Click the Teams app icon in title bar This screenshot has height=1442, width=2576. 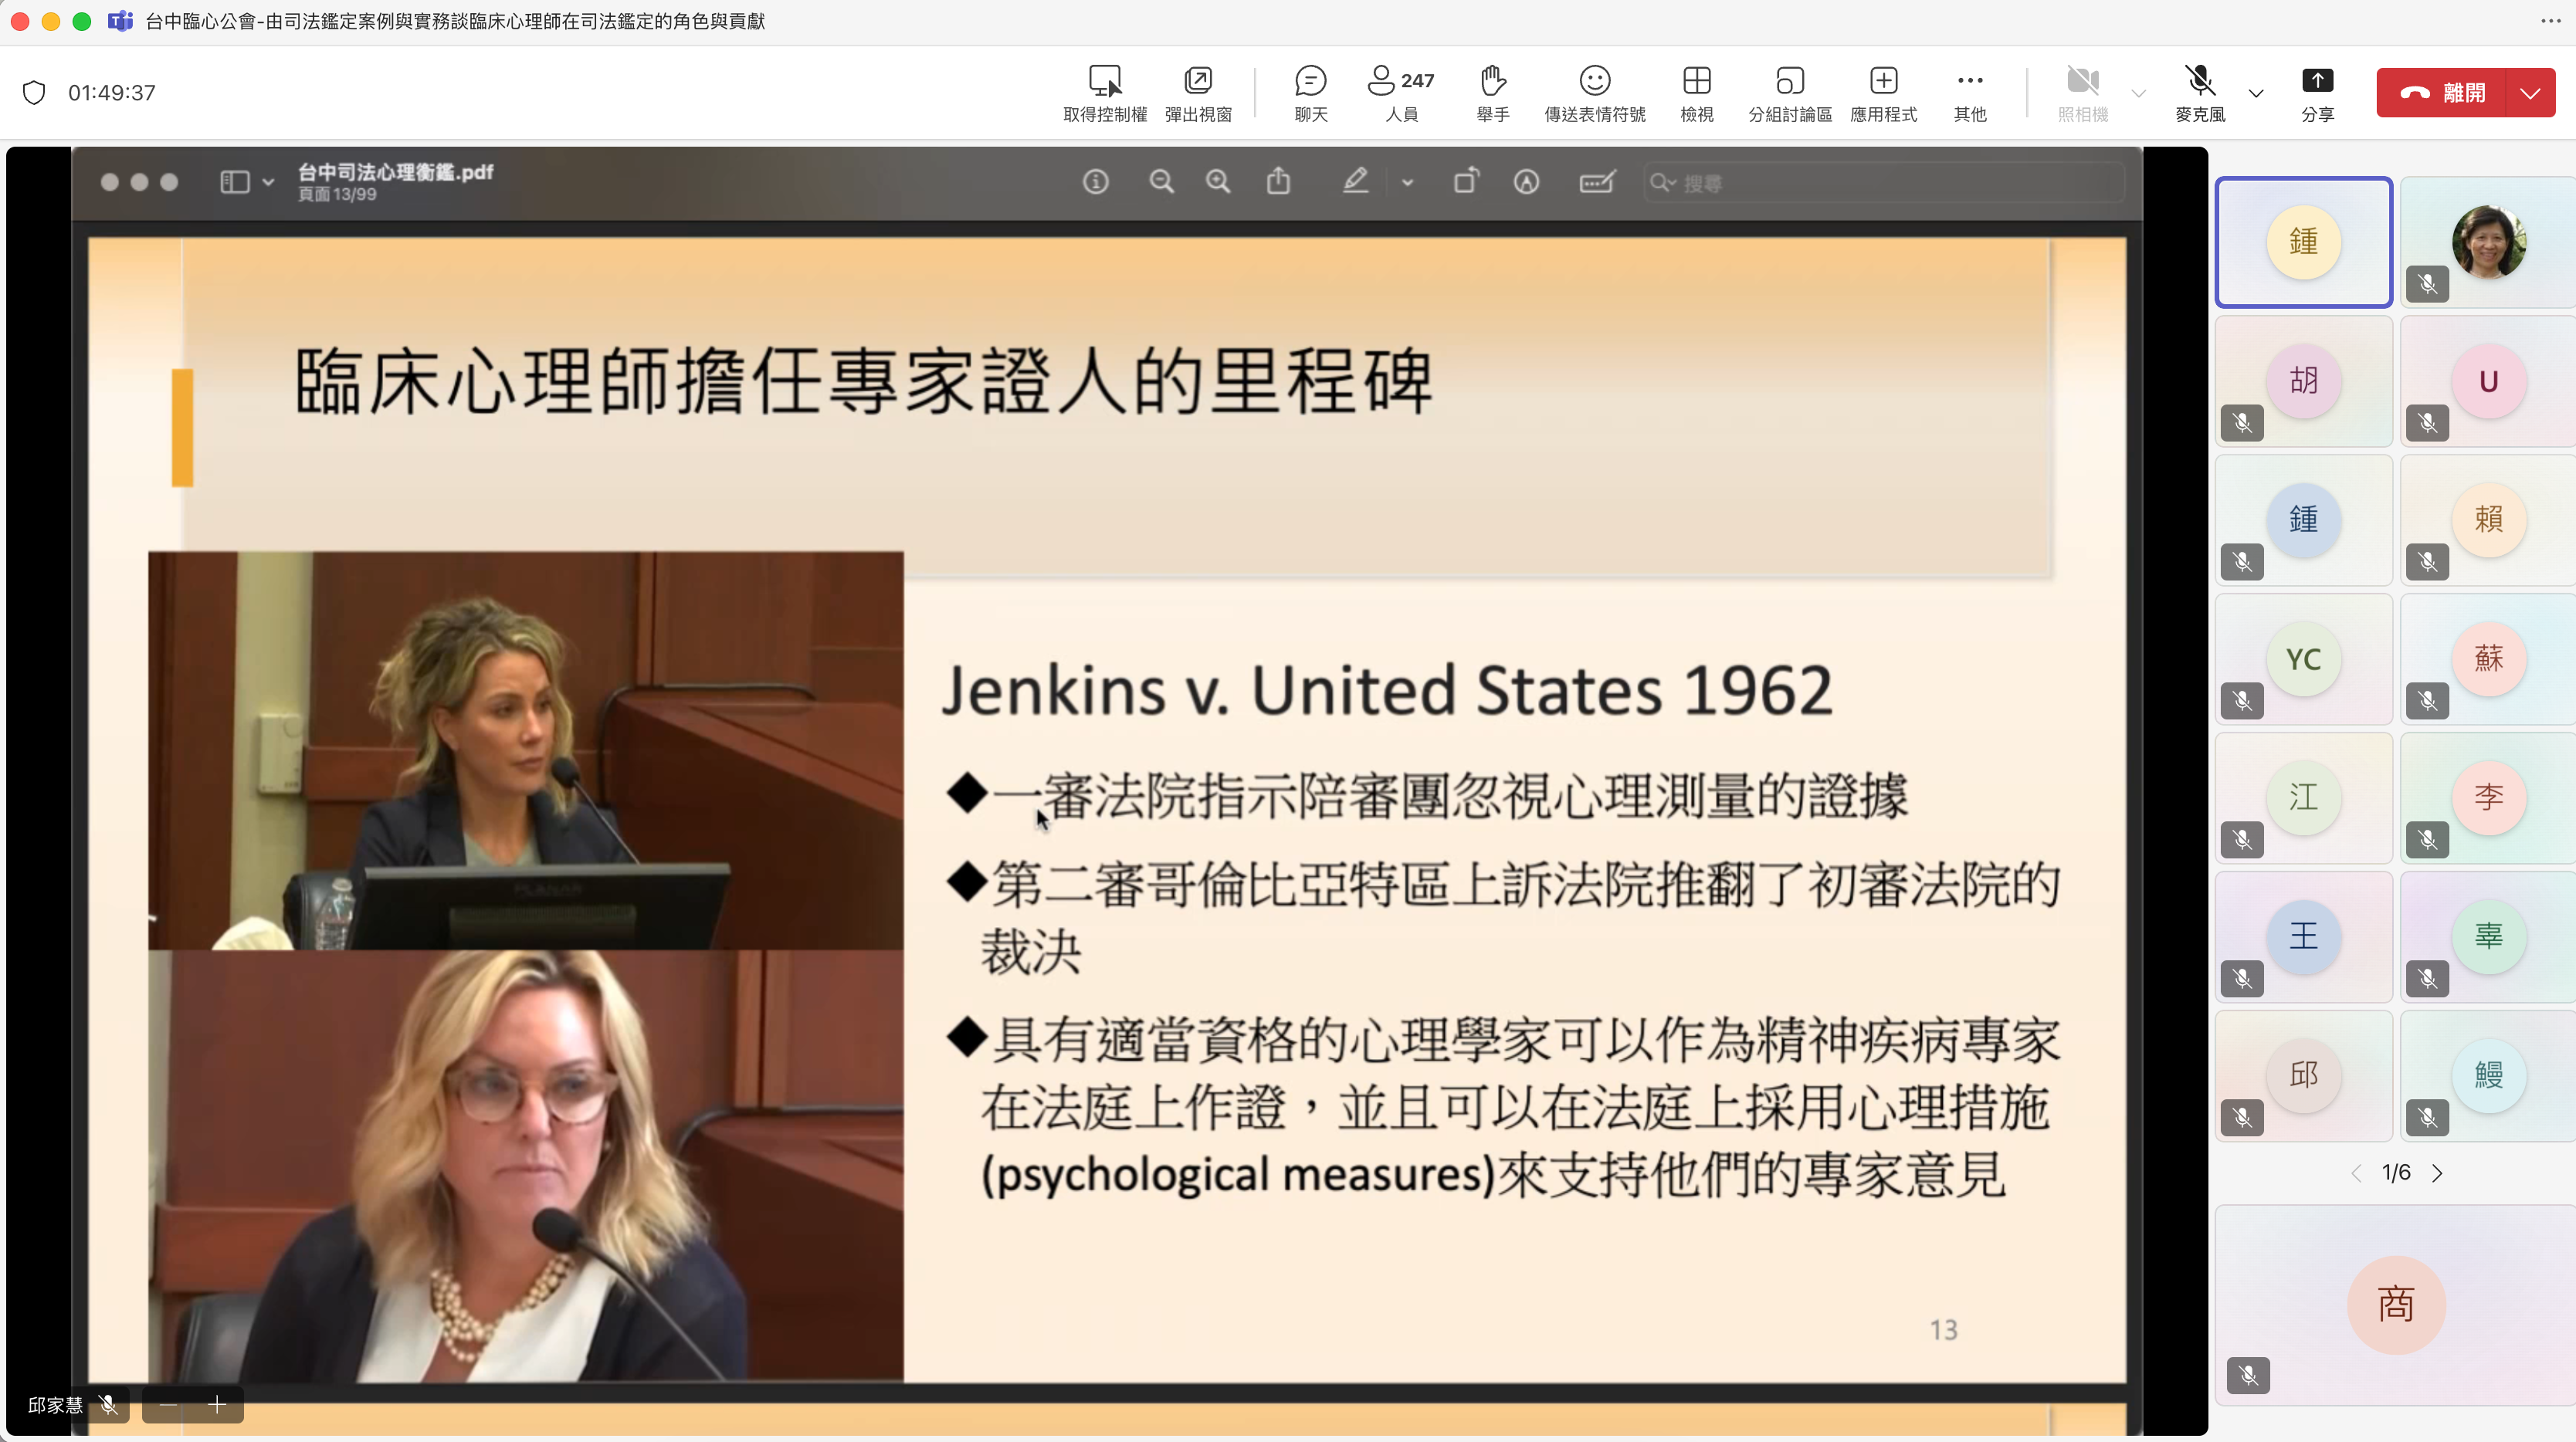[120, 21]
